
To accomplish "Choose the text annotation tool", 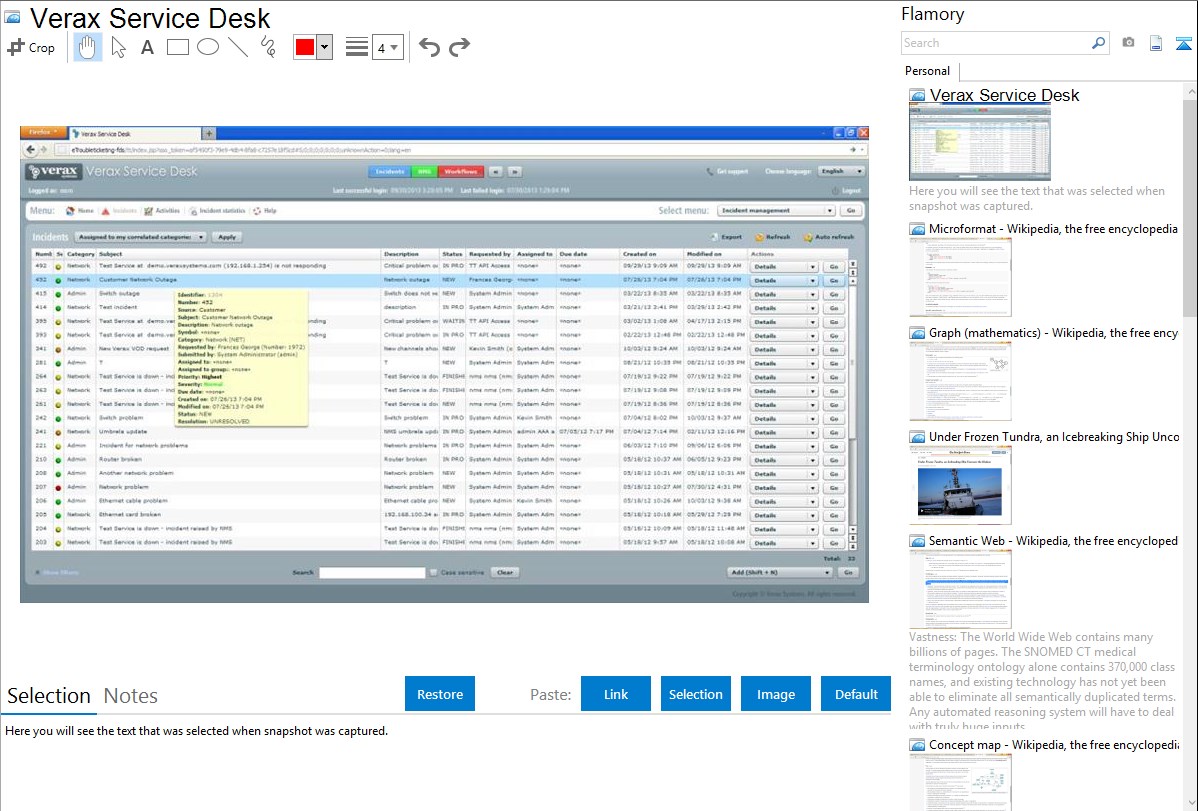I will pos(147,47).
